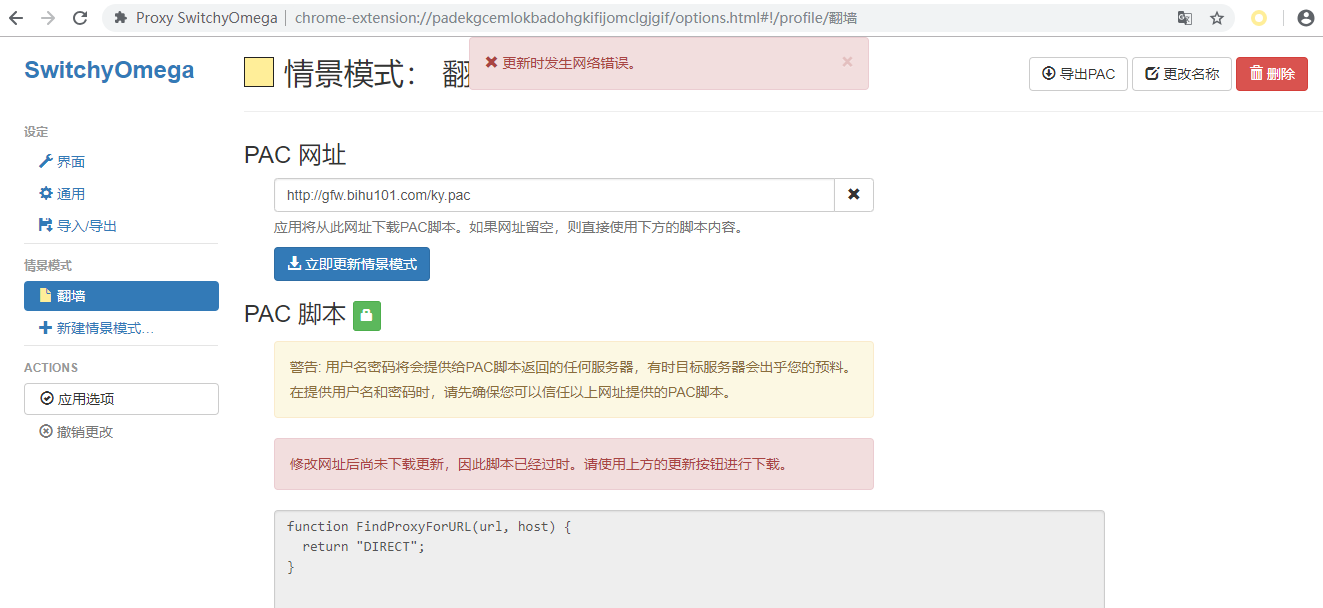
Task: Click the 更改名称 button
Action: (x=1182, y=74)
